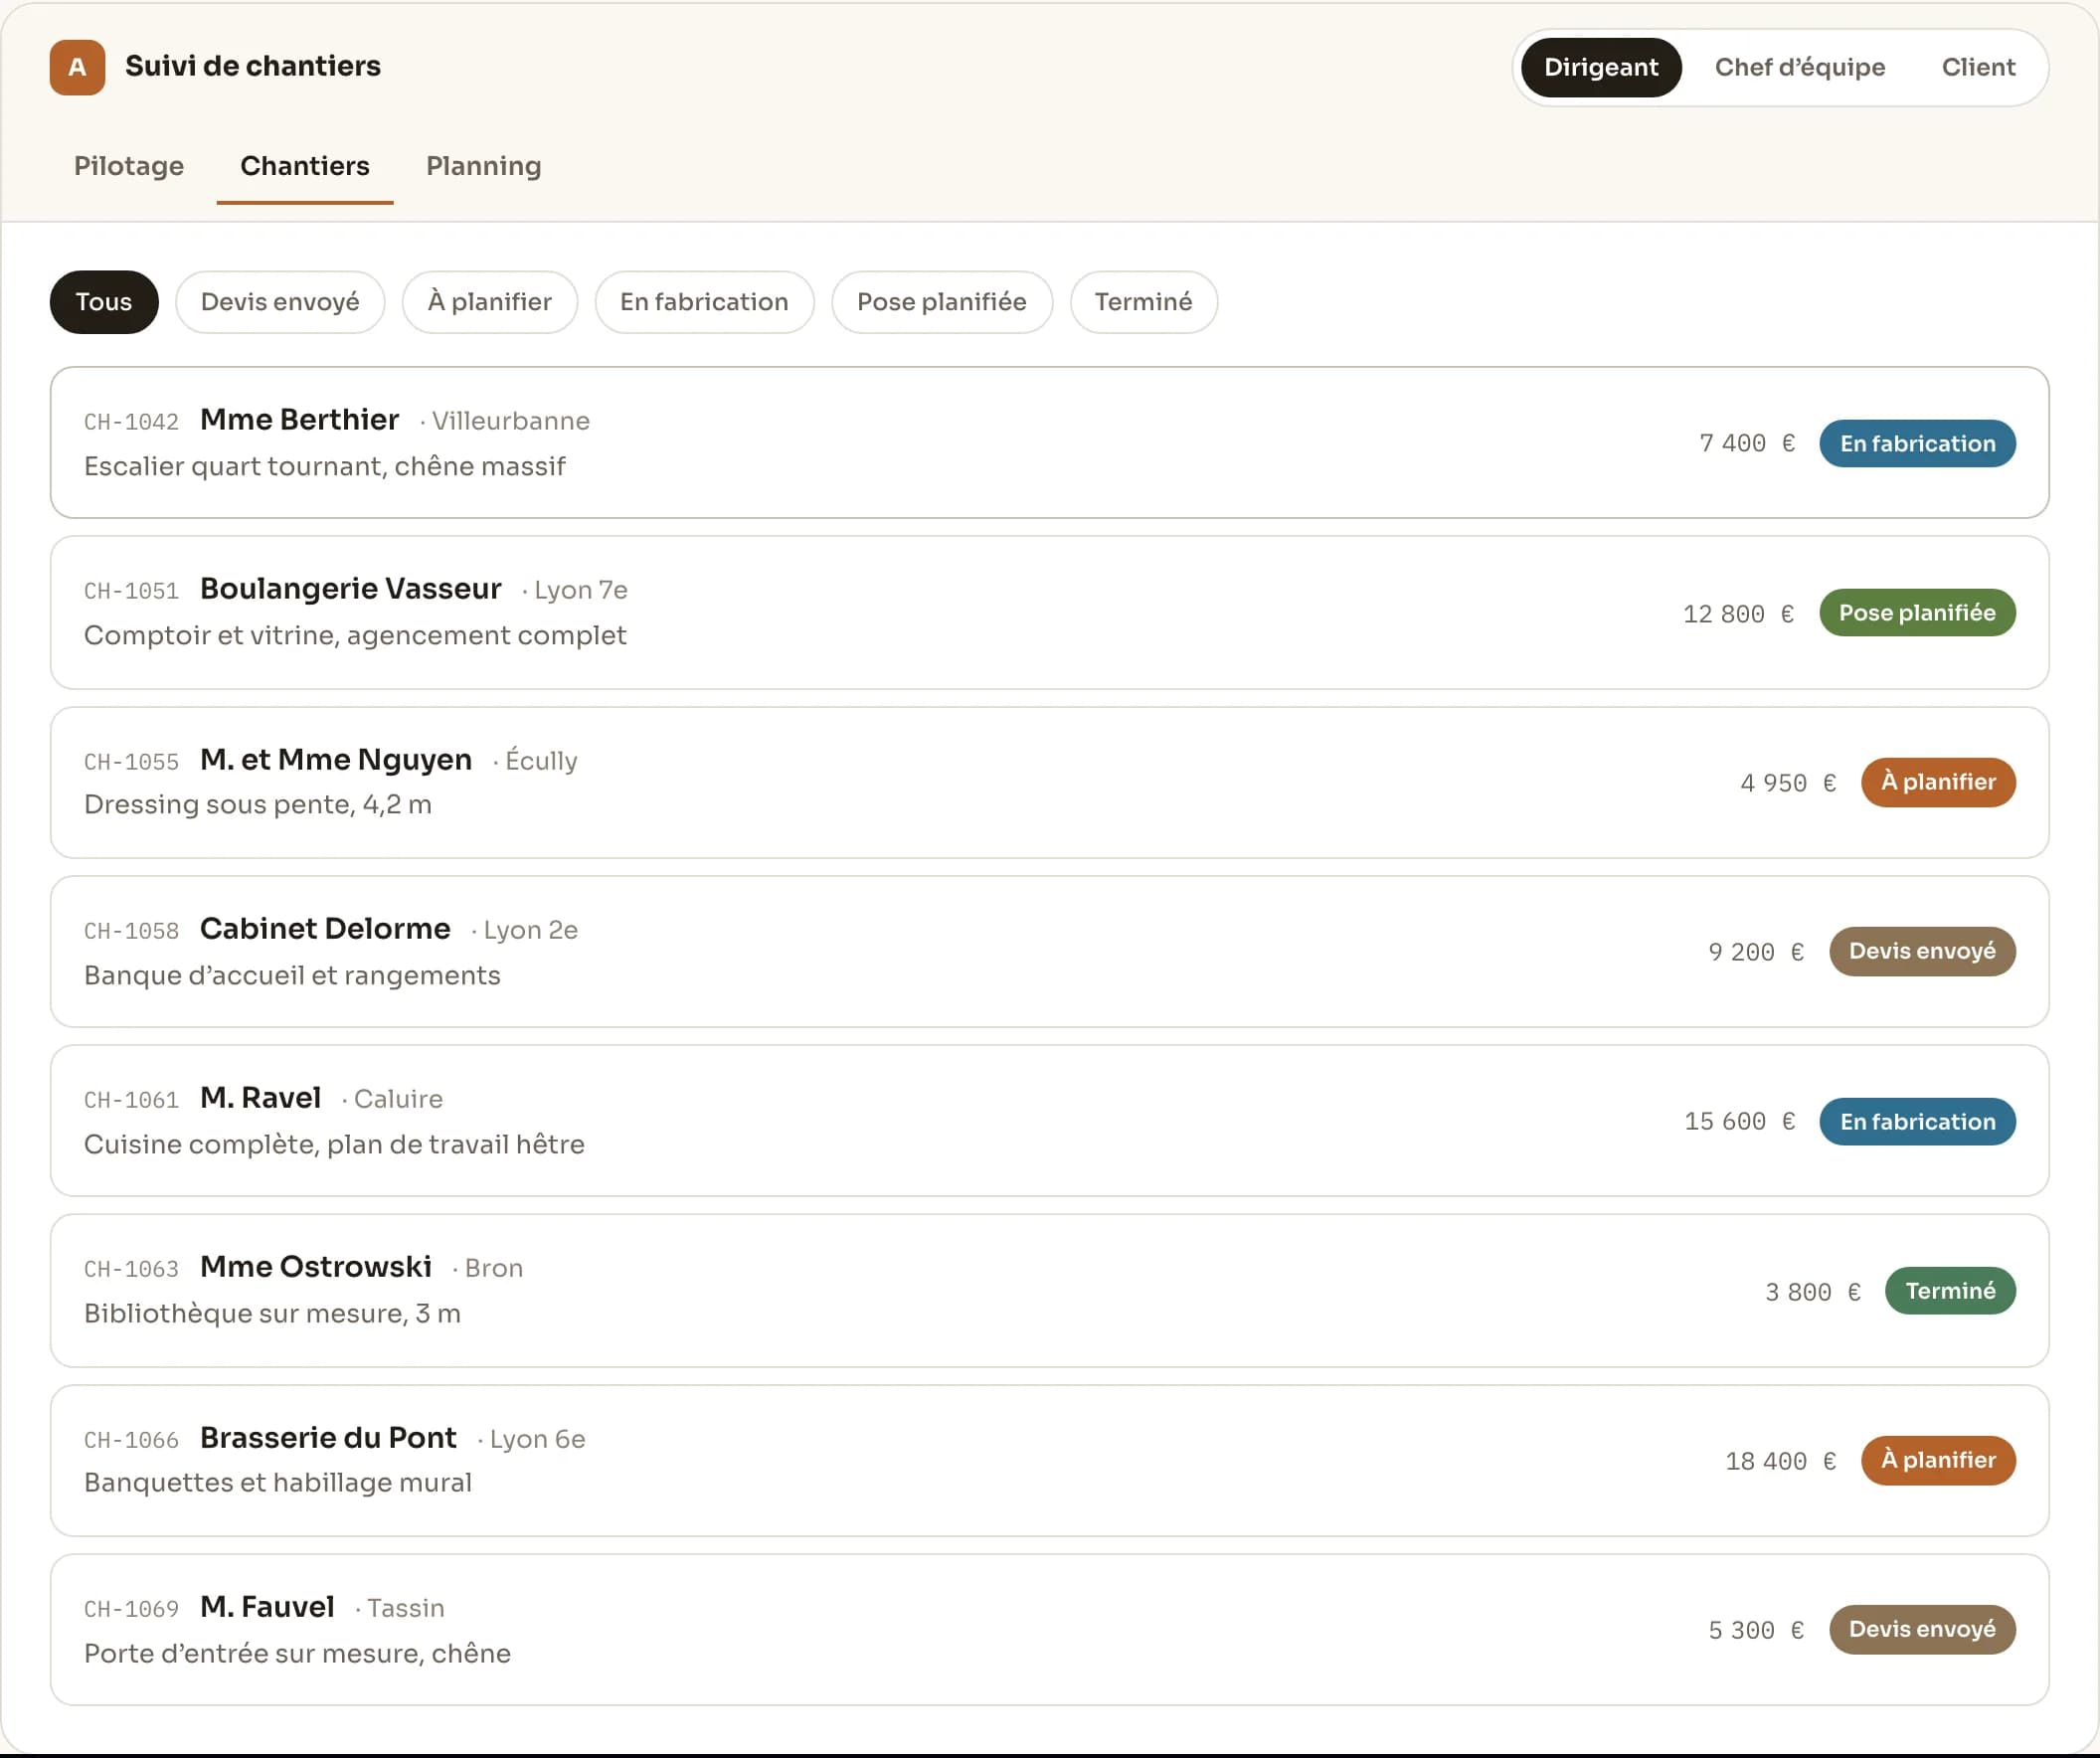The width and height of the screenshot is (2100, 1758).
Task: Select the Chantiers tab
Action: 305,166
